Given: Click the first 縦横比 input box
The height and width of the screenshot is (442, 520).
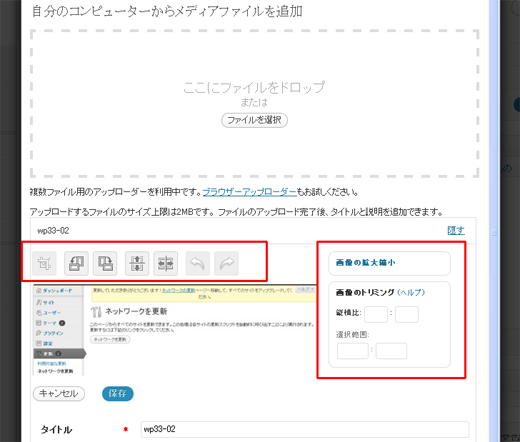Looking at the screenshot, I should coord(376,314).
